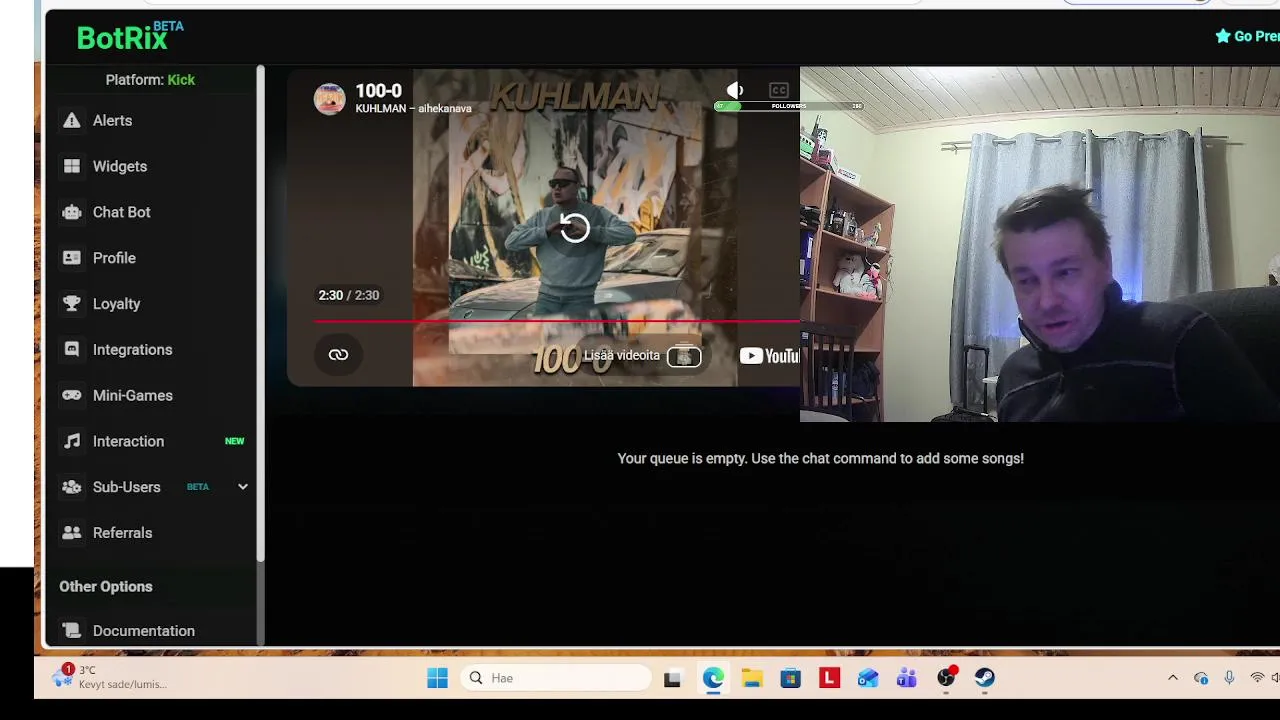The image size is (1280, 720).
Task: Click the Documentation icon in sidebar
Action: point(72,631)
